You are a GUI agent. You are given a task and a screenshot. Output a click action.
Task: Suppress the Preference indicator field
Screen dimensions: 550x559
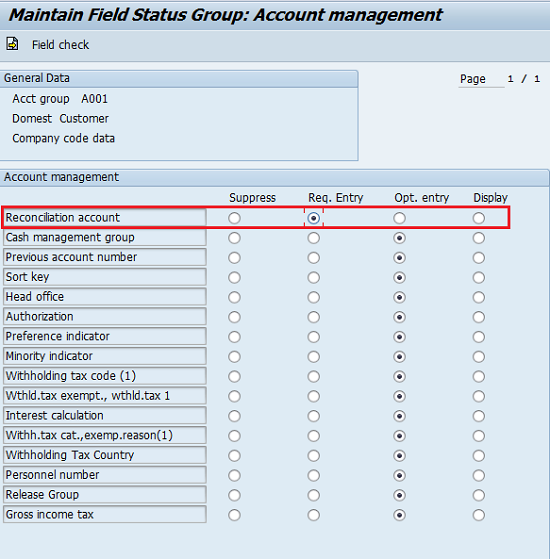click(234, 337)
